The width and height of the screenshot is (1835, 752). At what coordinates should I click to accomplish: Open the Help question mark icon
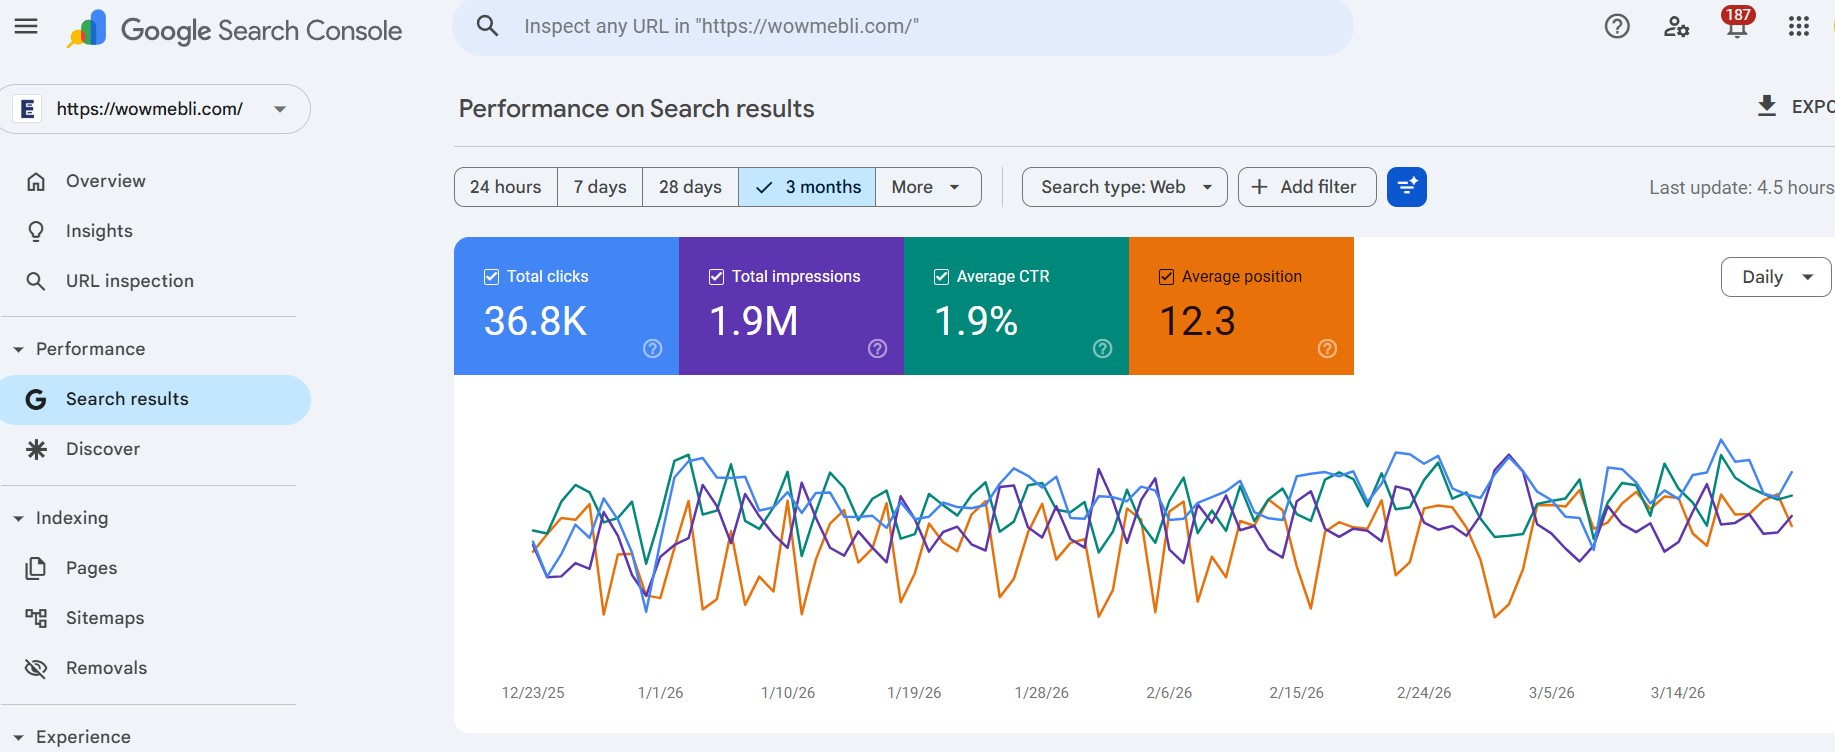coord(1617,27)
